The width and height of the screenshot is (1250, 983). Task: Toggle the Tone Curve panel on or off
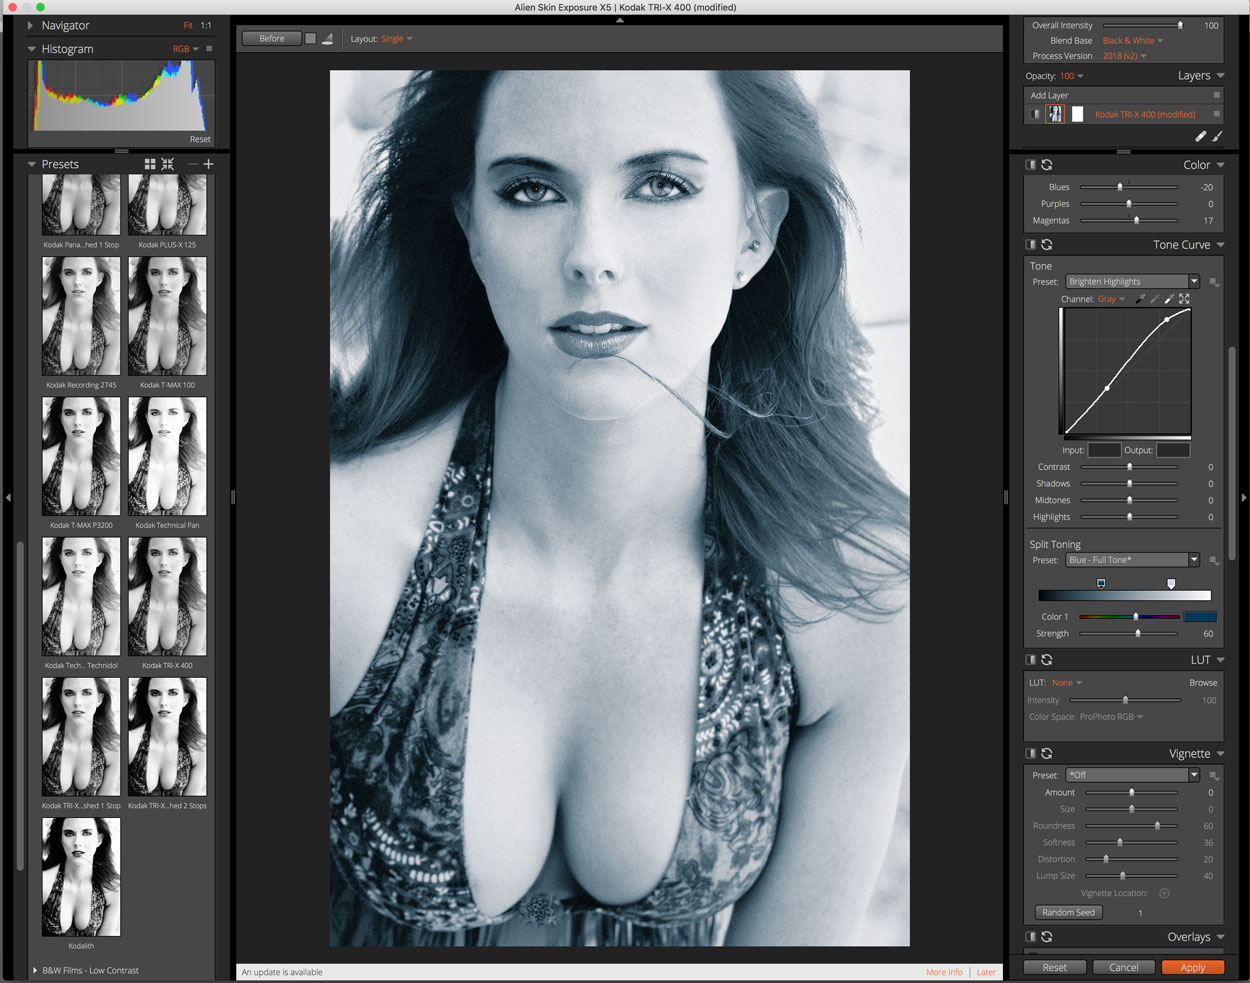(1031, 245)
